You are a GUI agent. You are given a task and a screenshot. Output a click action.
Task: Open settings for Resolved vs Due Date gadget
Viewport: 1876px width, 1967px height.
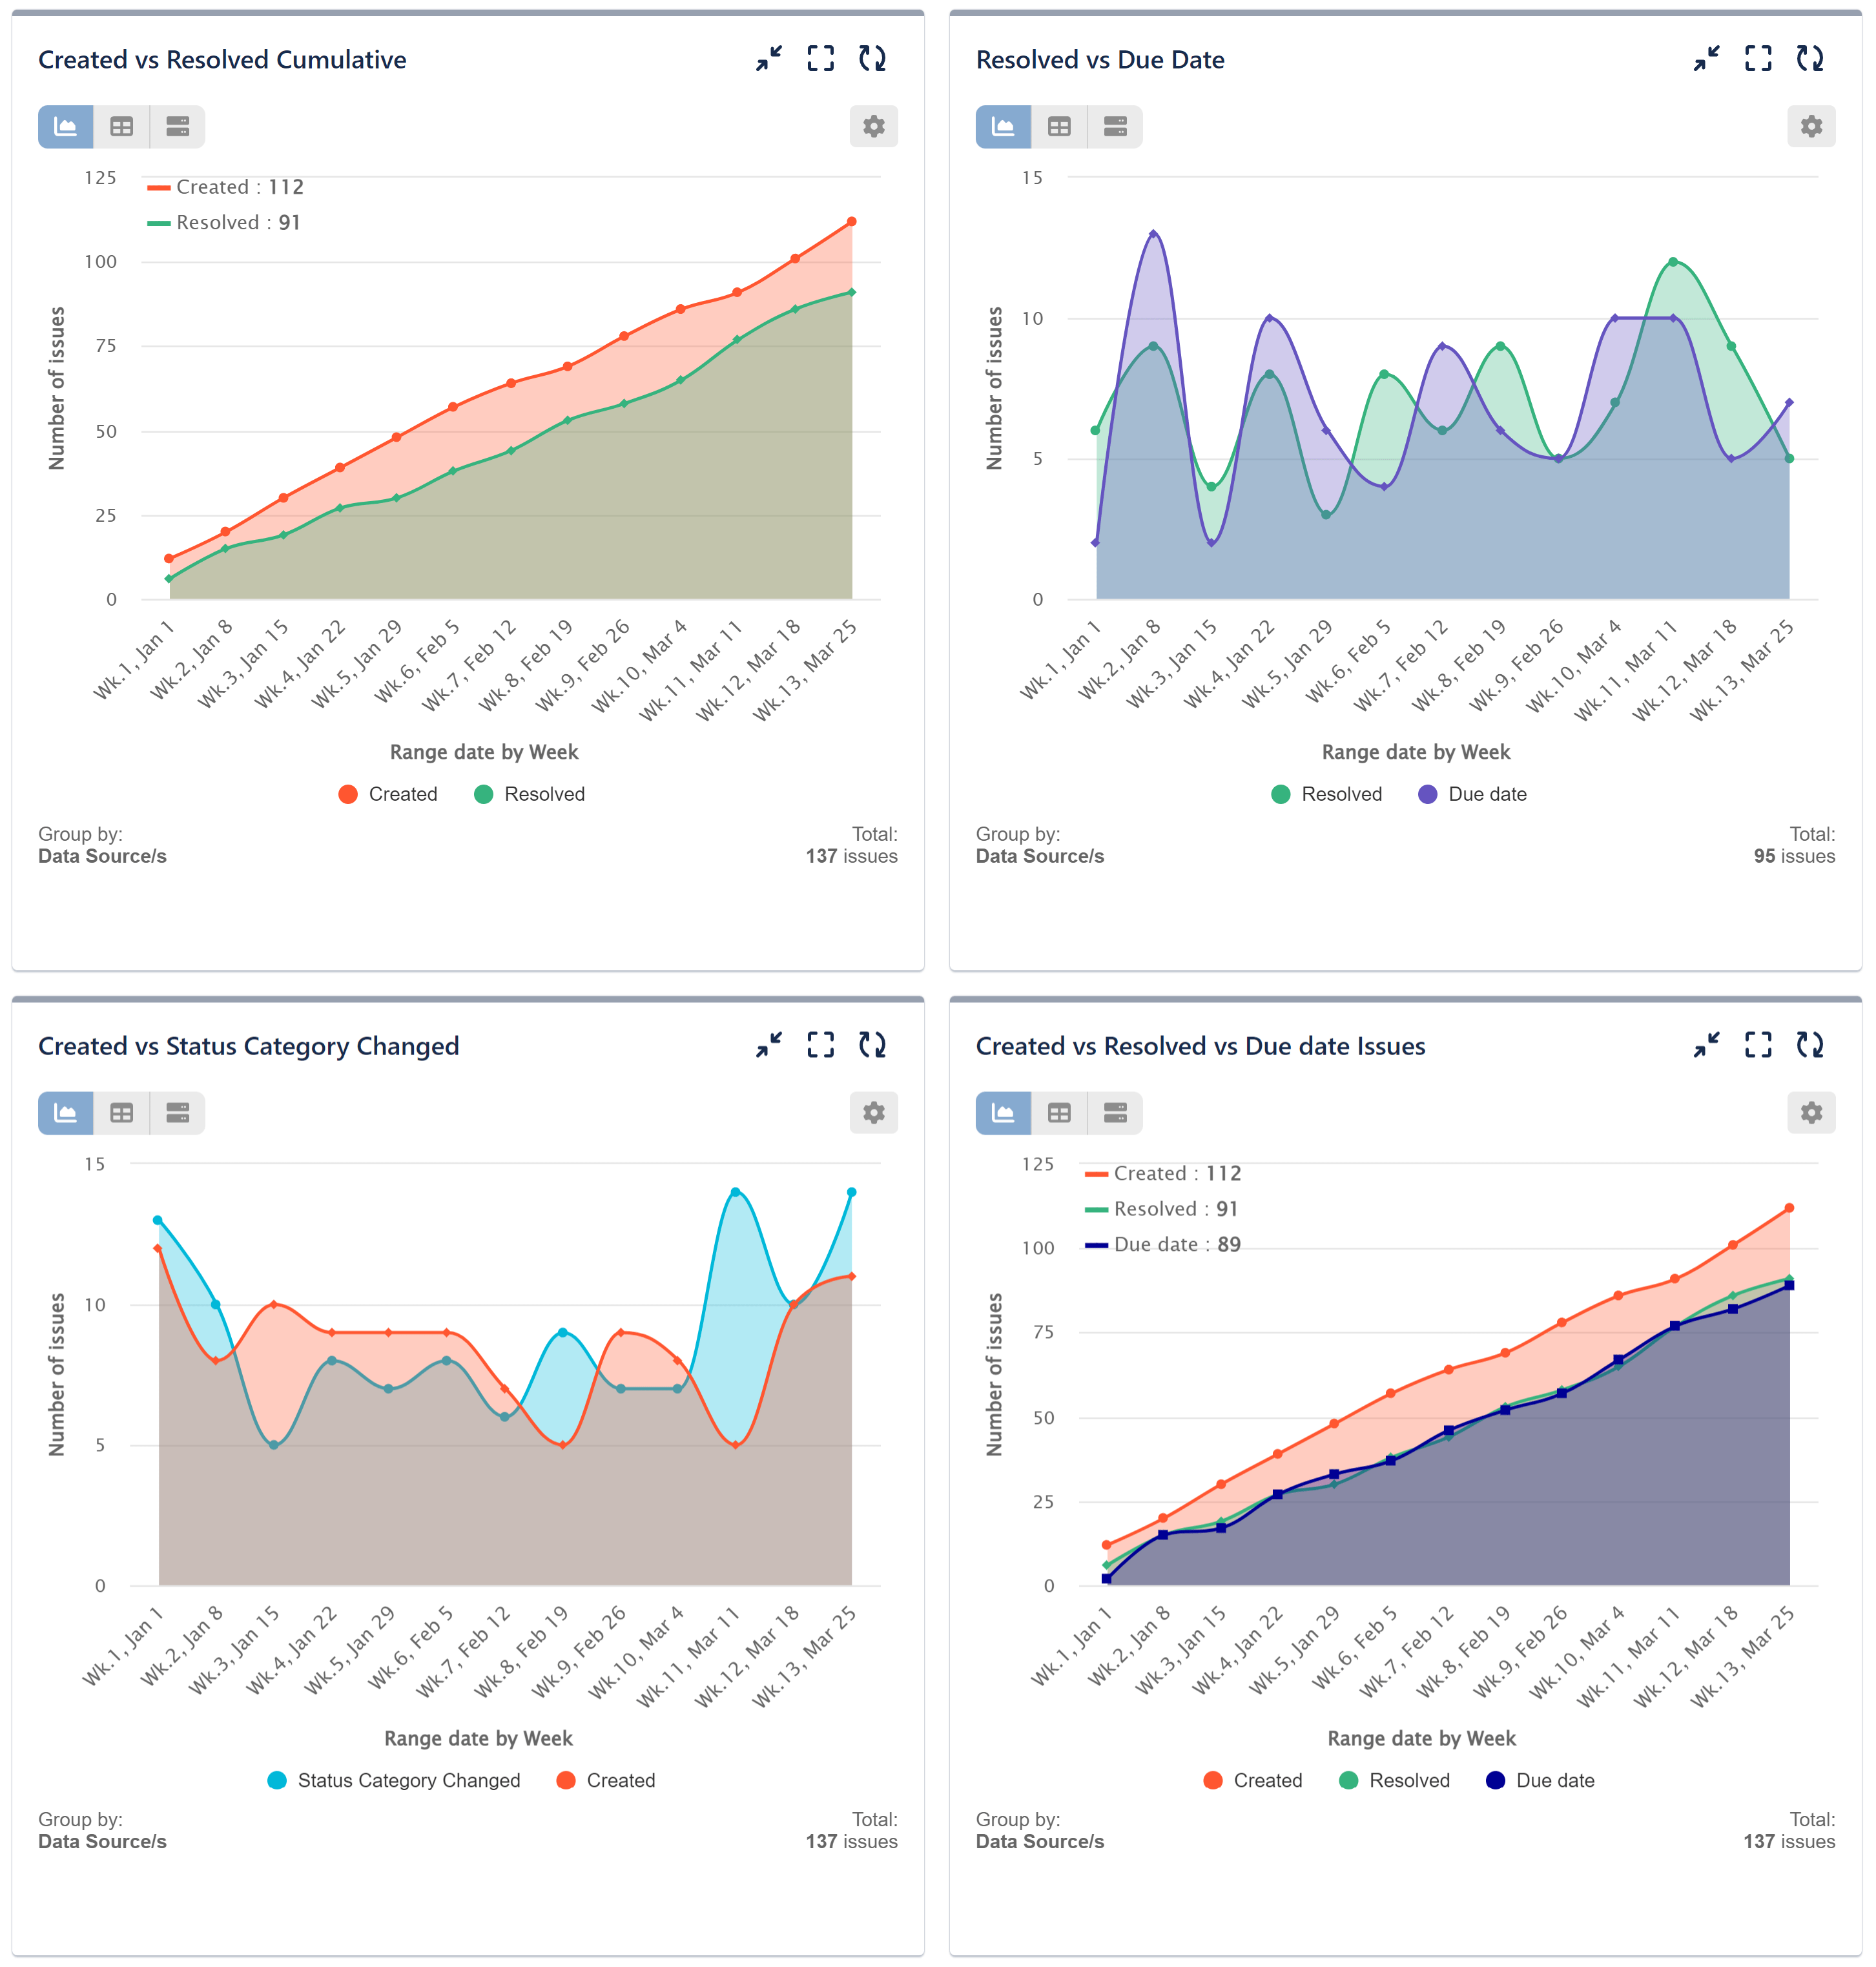(1810, 127)
